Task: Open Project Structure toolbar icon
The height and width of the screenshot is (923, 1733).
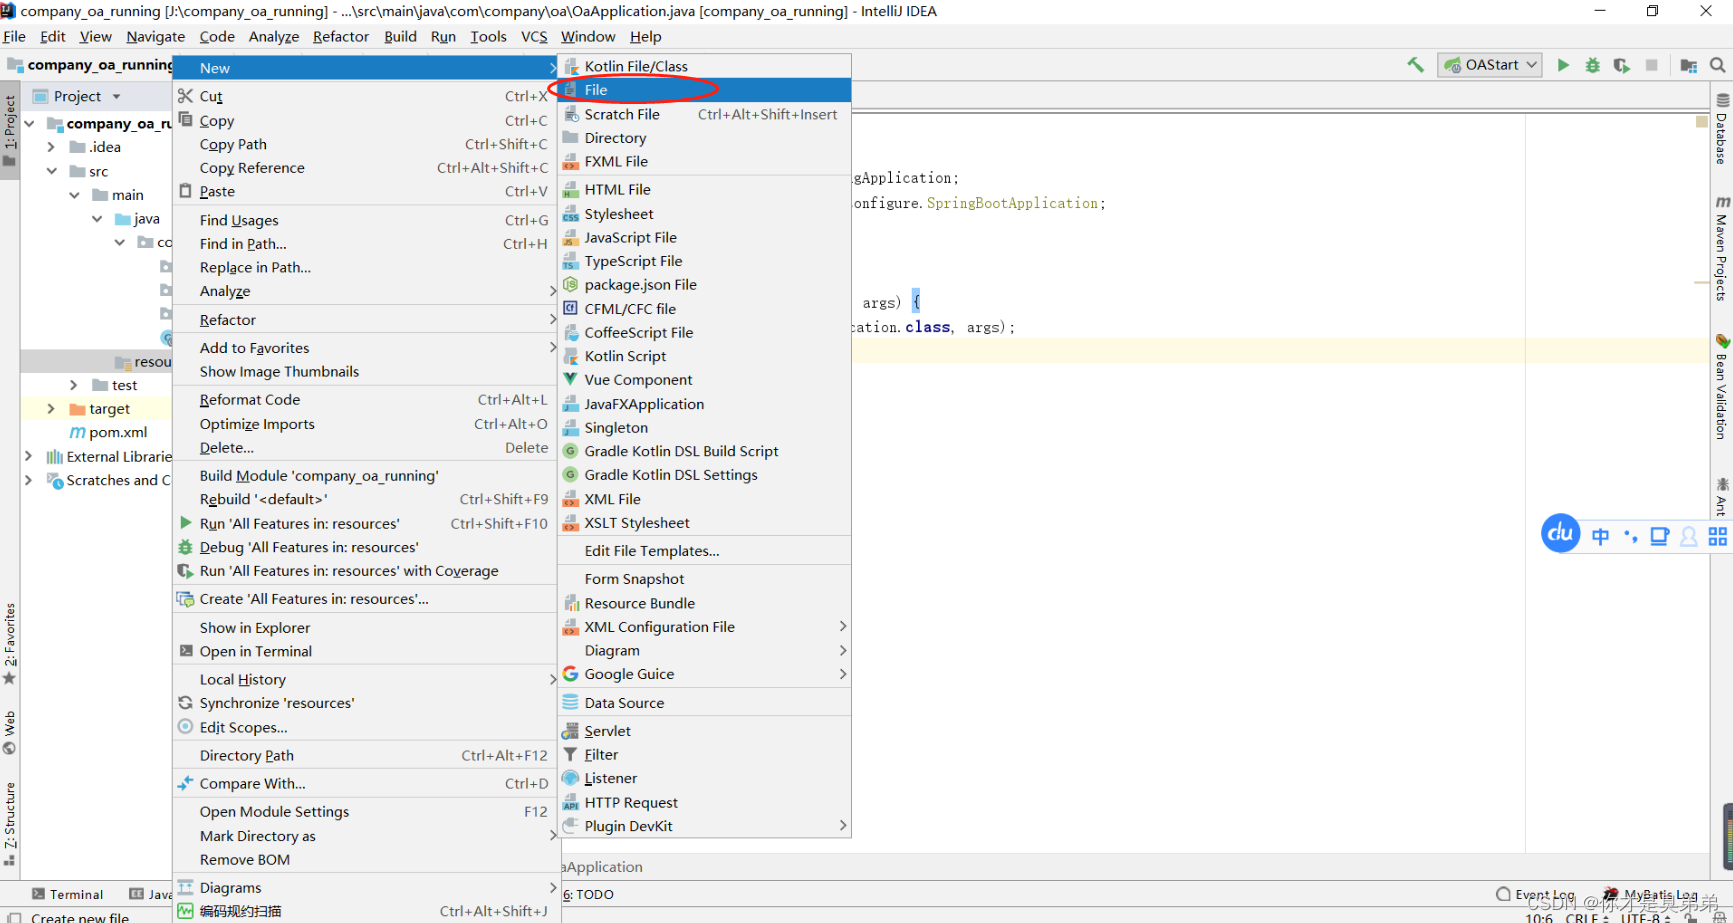Action: click(1689, 65)
